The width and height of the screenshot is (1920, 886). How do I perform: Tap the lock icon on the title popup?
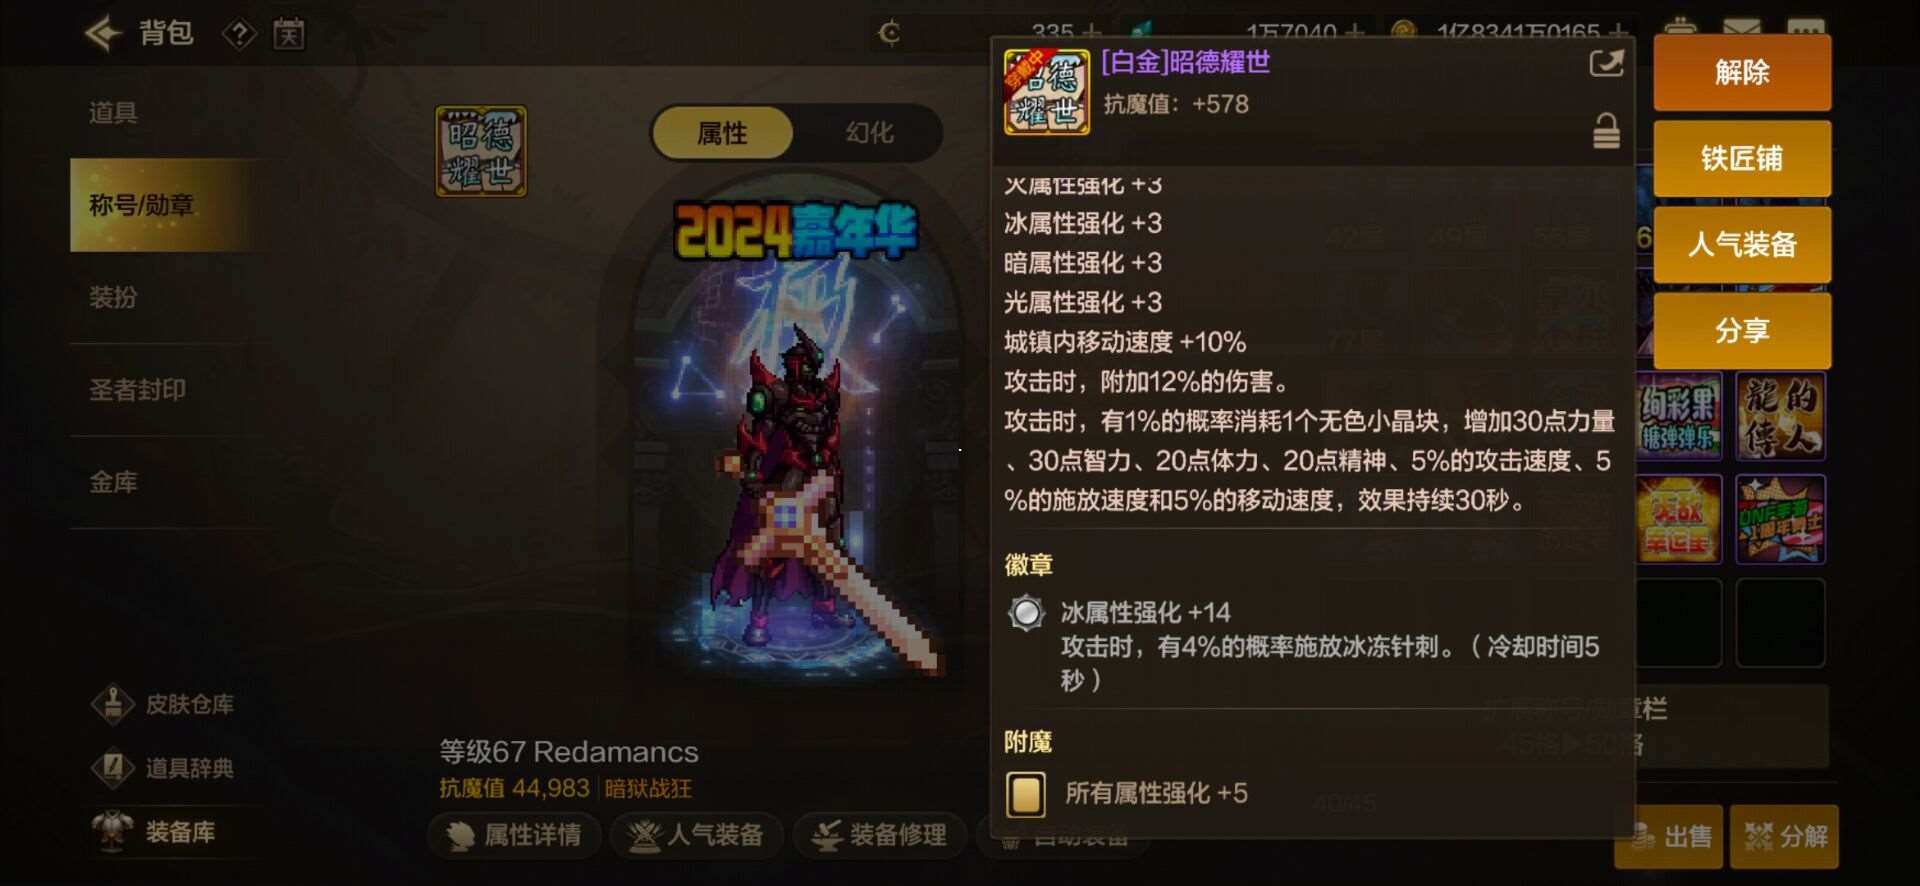1606,131
